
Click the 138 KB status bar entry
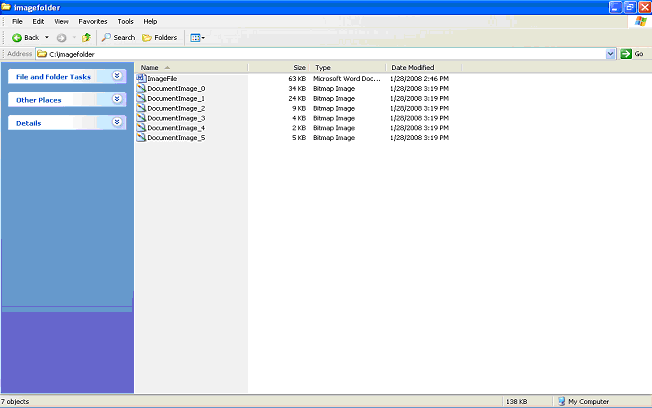516,402
